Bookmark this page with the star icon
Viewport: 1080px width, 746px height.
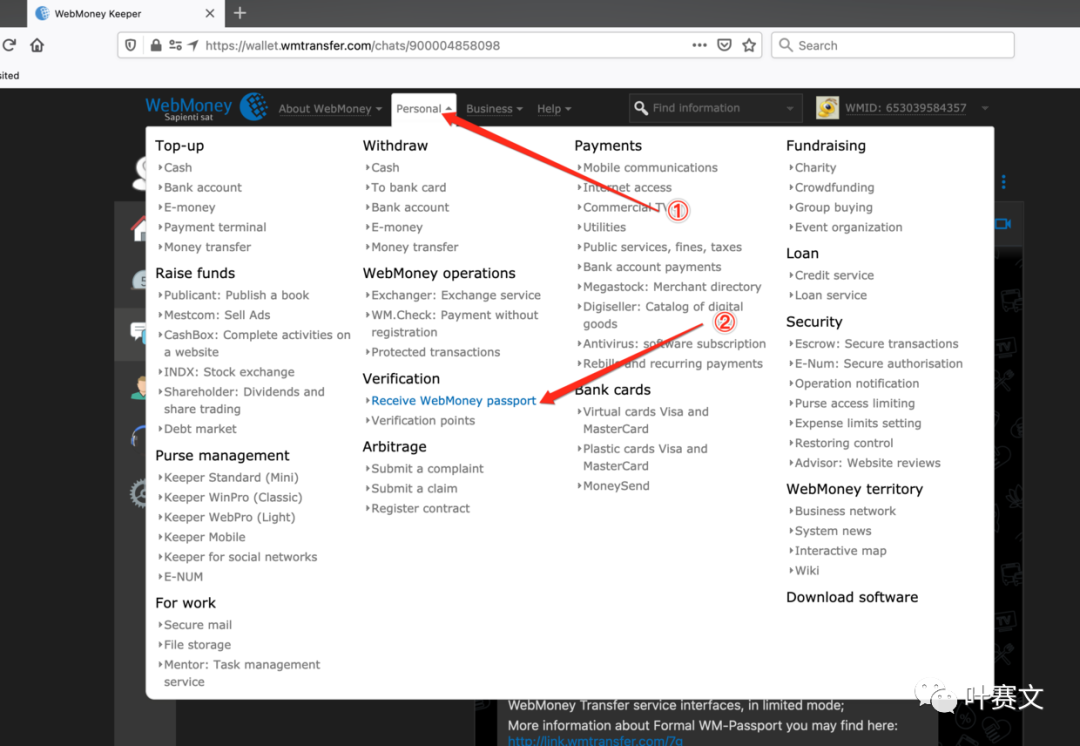[749, 45]
